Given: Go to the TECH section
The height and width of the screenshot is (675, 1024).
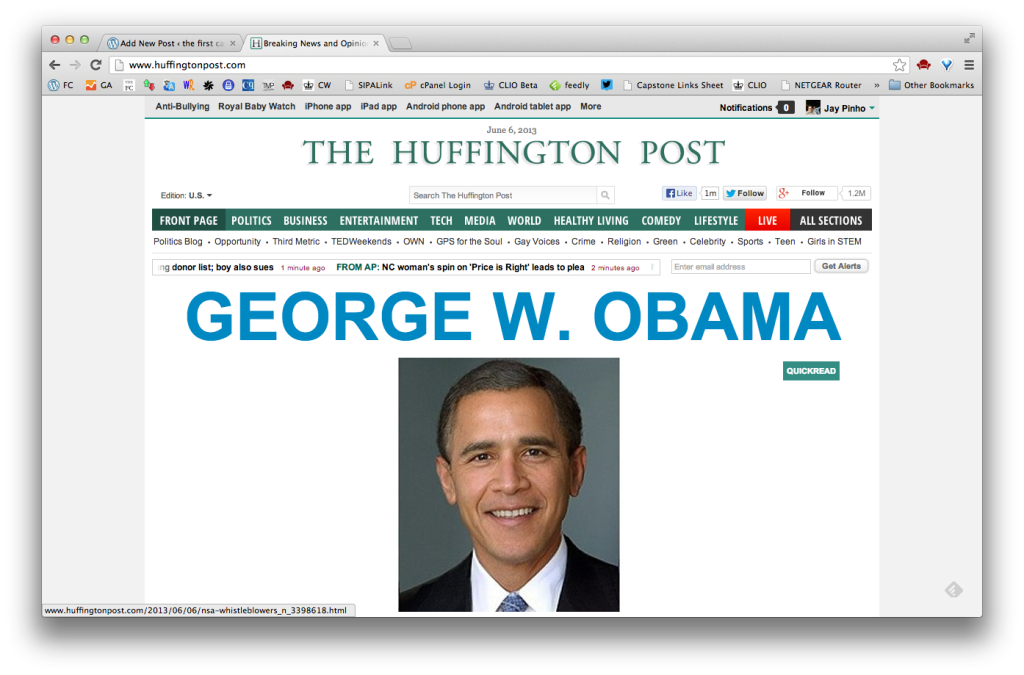Looking at the screenshot, I should click(x=441, y=221).
